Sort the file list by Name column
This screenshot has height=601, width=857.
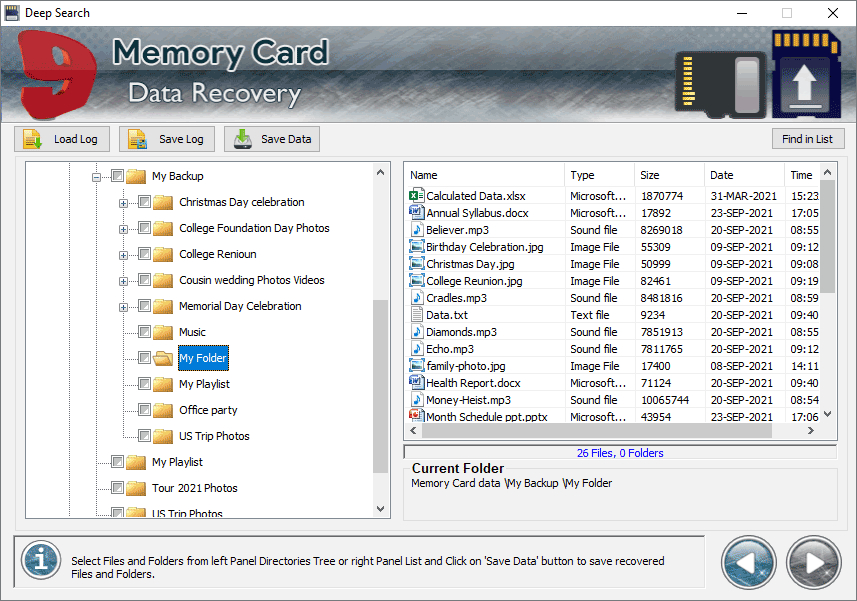pyautogui.click(x=484, y=175)
